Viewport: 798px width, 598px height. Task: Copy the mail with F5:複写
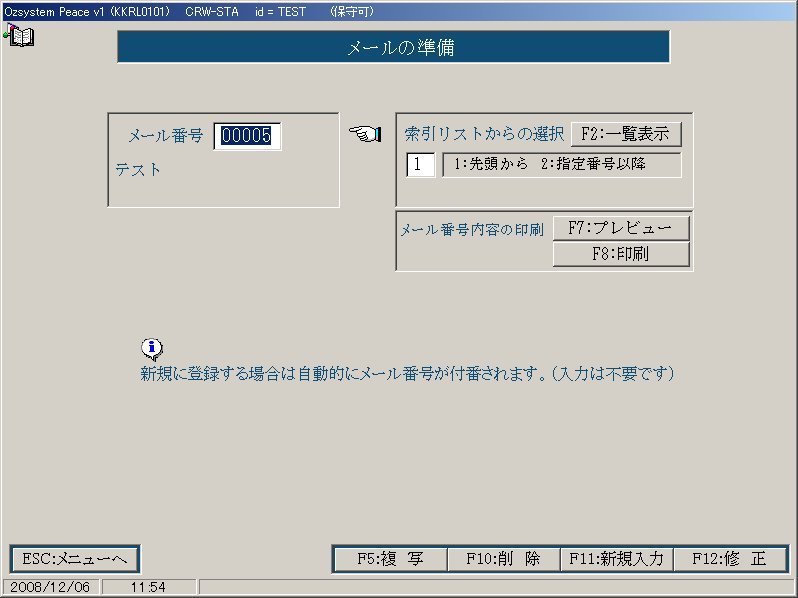pyautogui.click(x=390, y=559)
